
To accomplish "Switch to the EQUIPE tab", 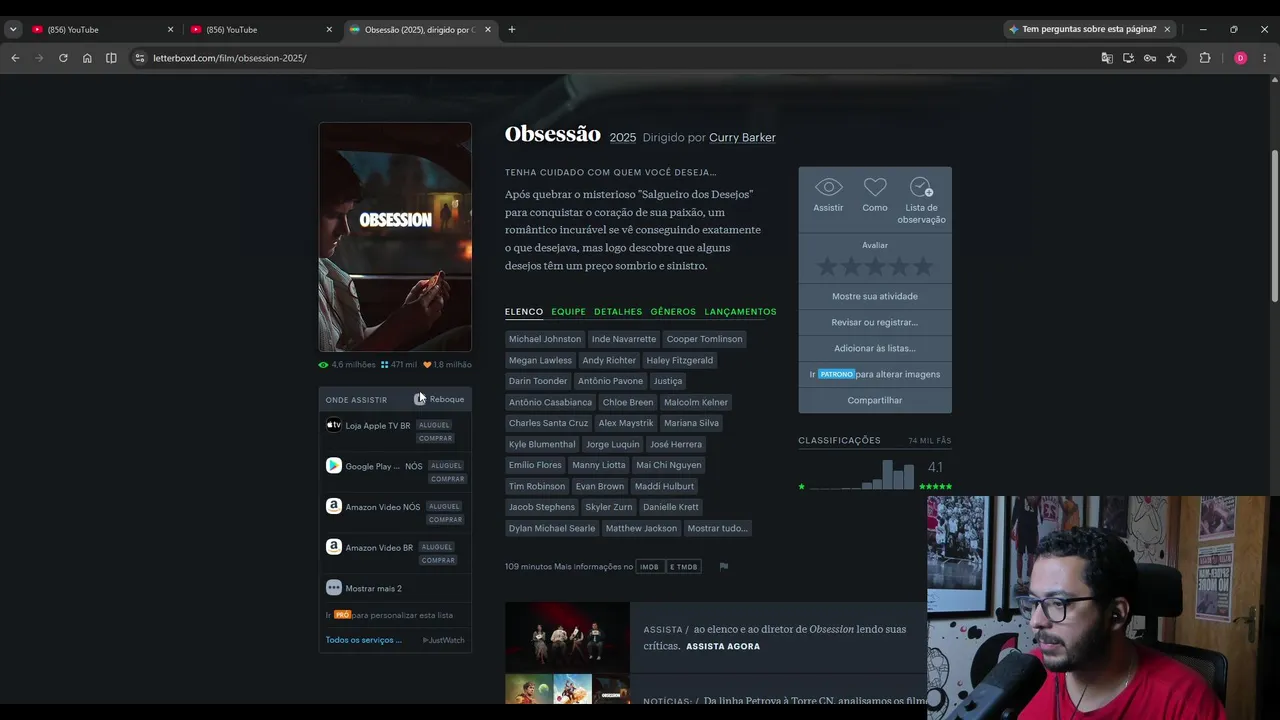I will click(569, 312).
